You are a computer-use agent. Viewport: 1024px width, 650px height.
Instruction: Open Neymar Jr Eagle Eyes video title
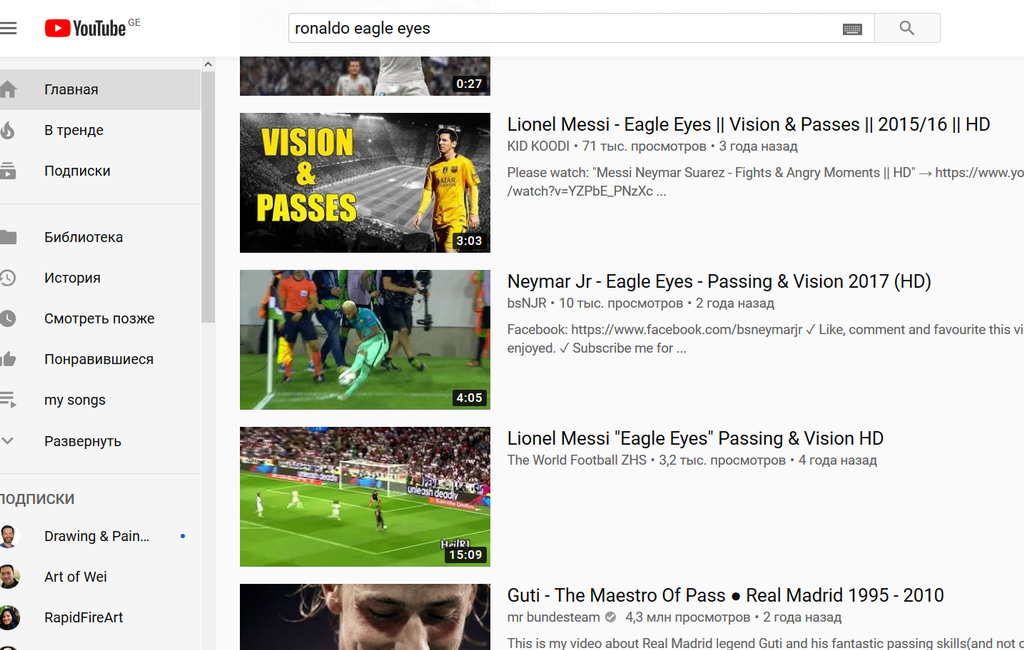719,282
